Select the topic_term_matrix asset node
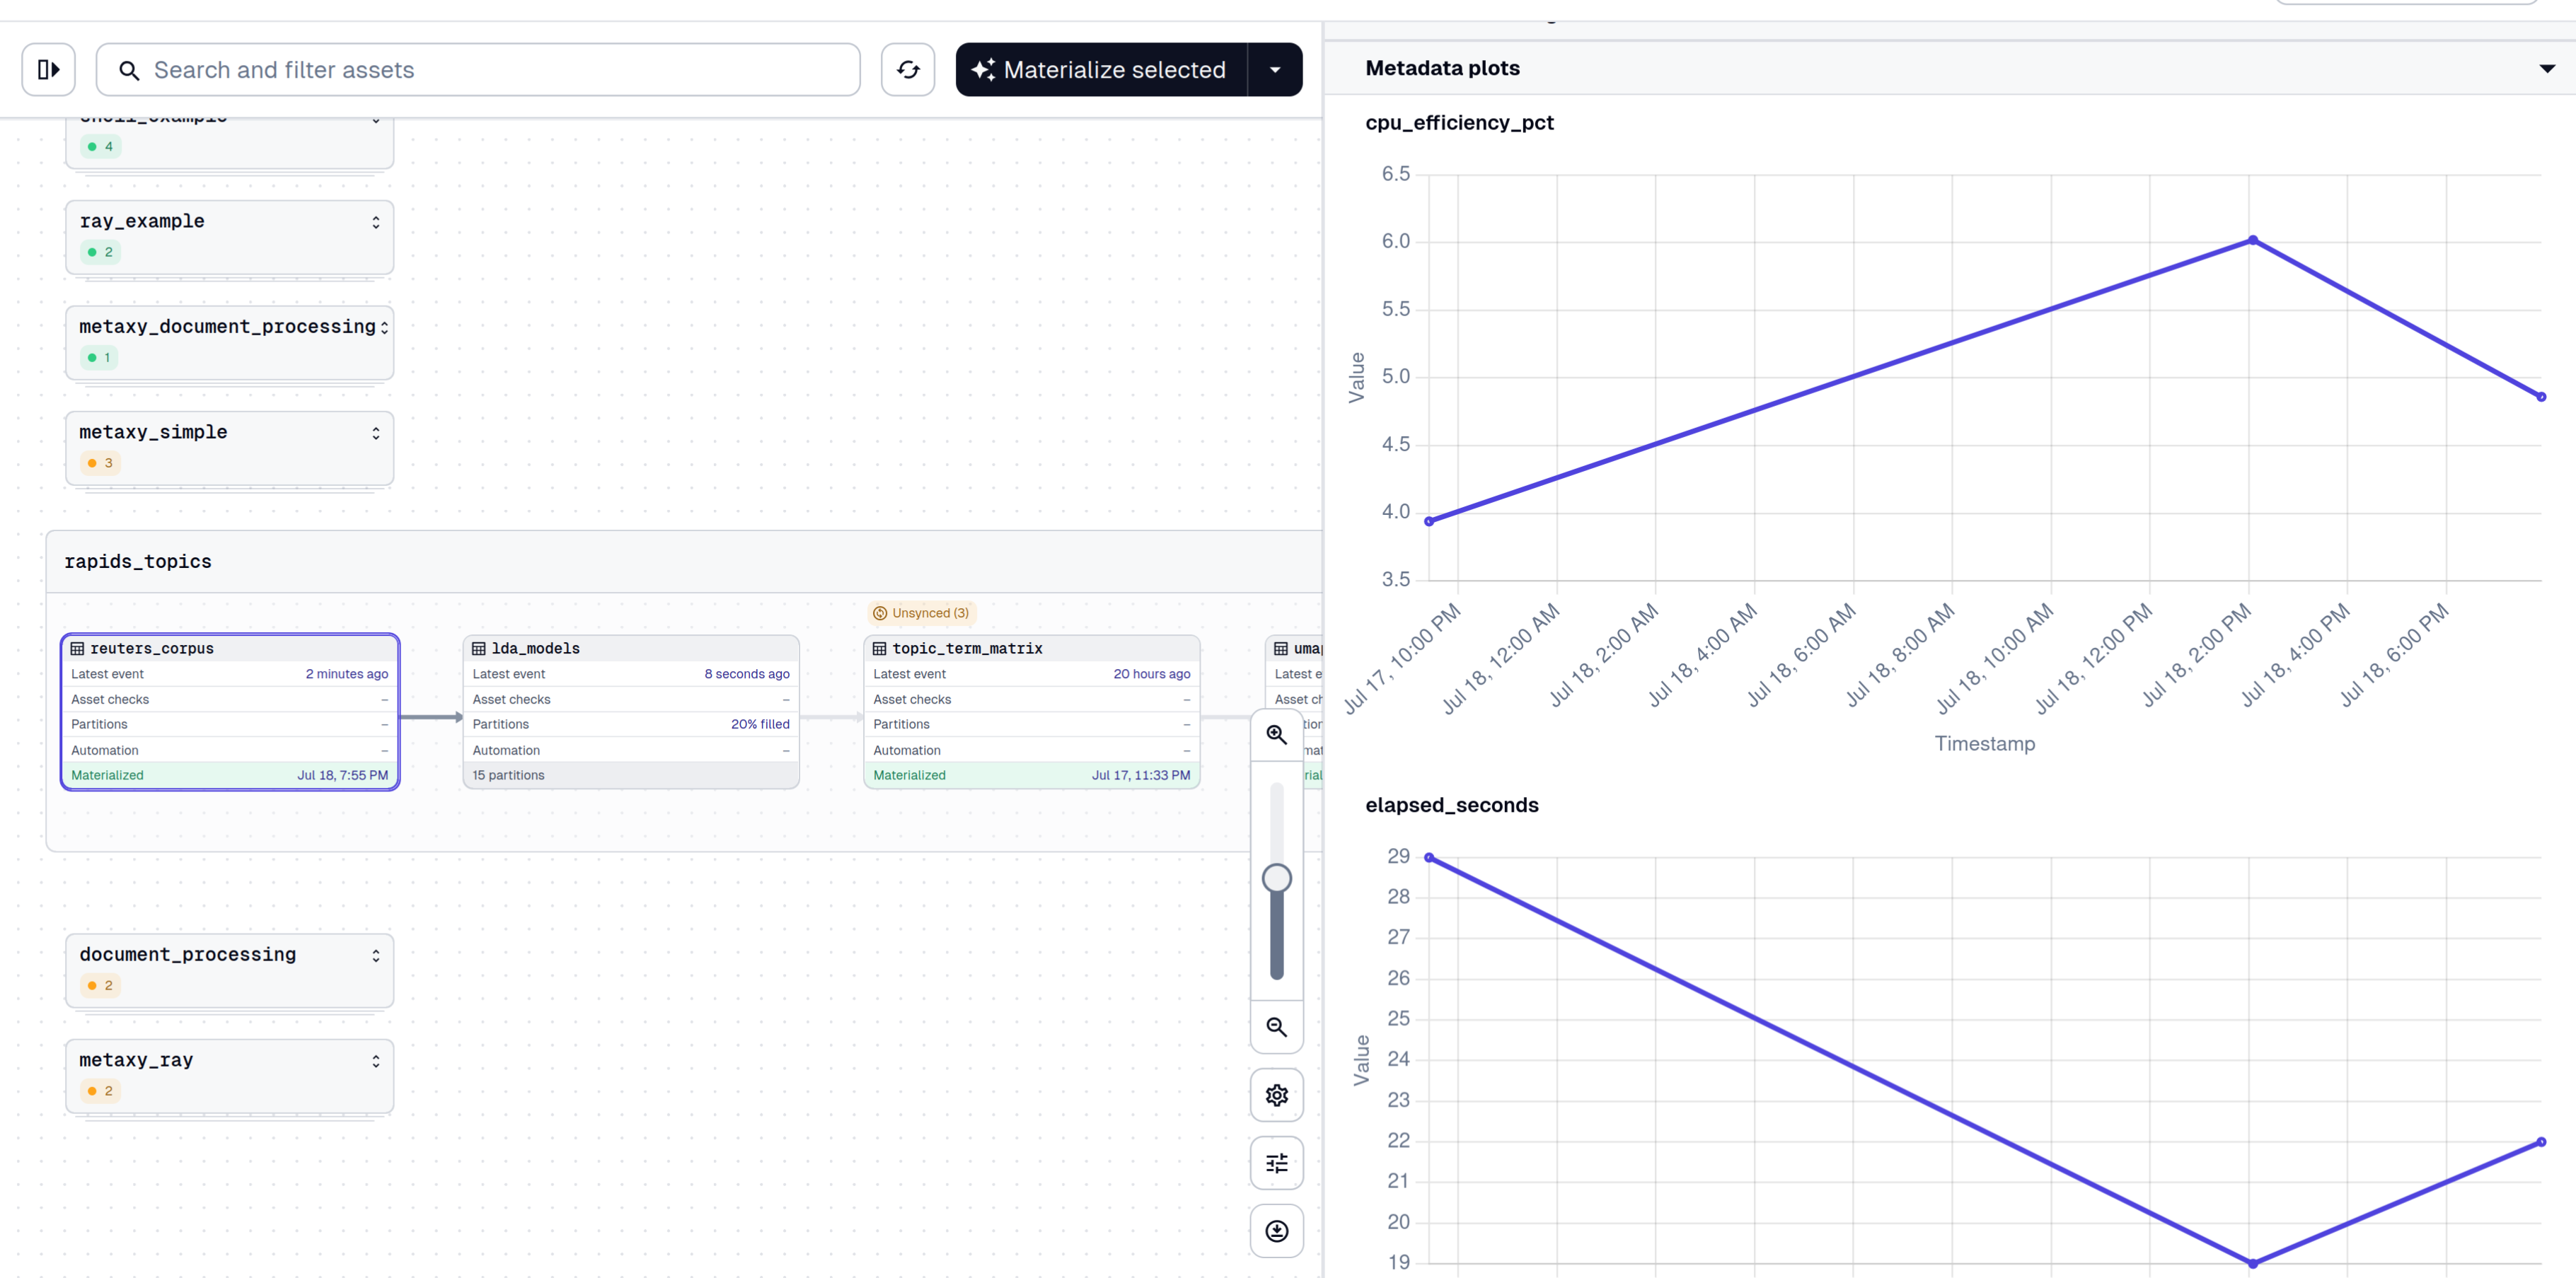Screen dimensions: 2576x1278 (1032, 712)
